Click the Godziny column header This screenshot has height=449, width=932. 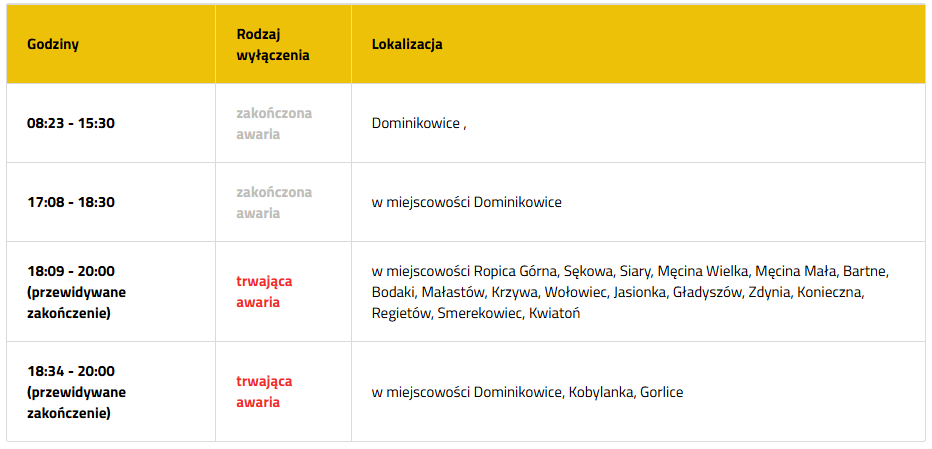point(53,45)
